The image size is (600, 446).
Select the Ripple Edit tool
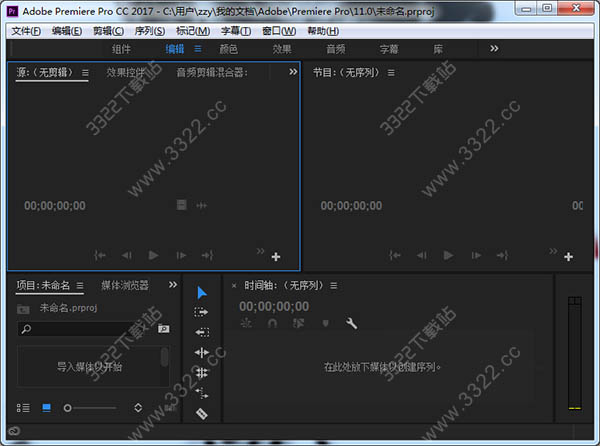[x=202, y=352]
